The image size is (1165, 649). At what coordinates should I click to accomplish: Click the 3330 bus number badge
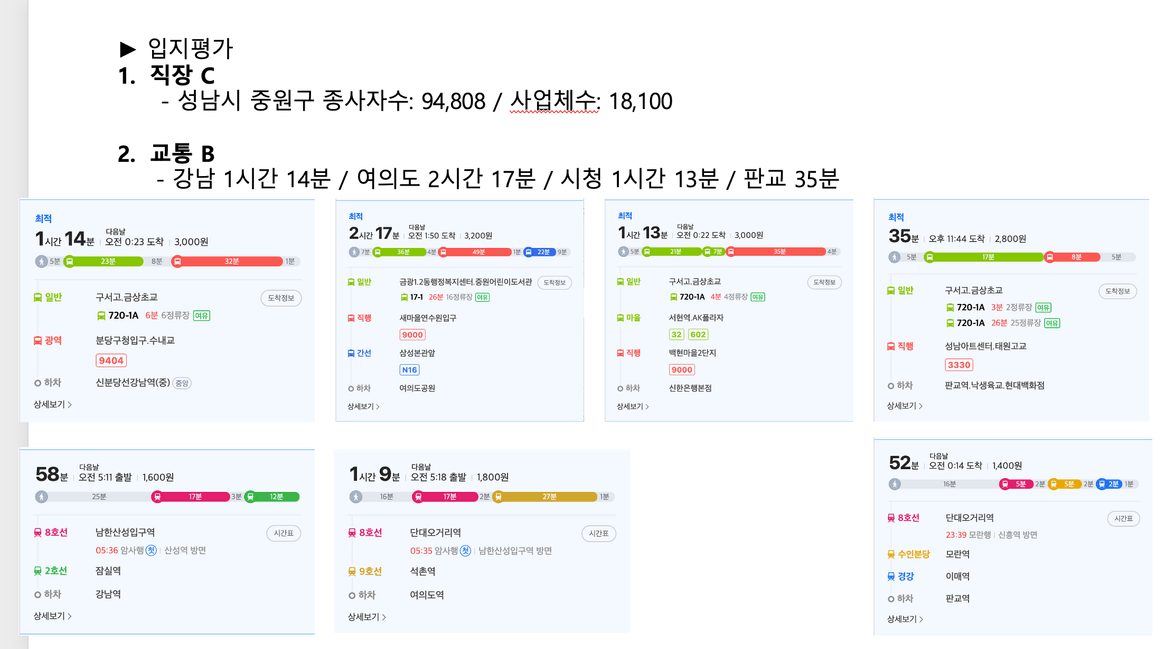pyautogui.click(x=959, y=365)
